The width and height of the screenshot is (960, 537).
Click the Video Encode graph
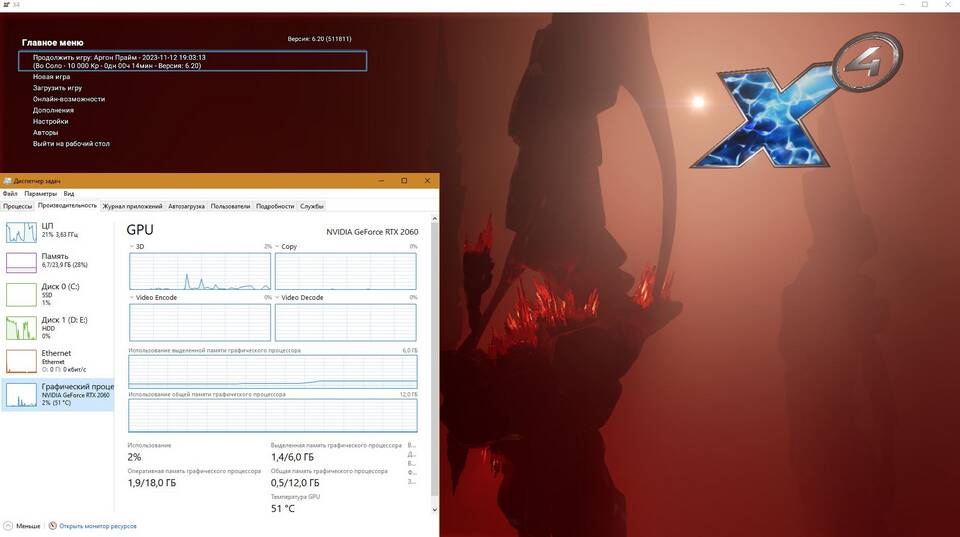click(x=200, y=322)
